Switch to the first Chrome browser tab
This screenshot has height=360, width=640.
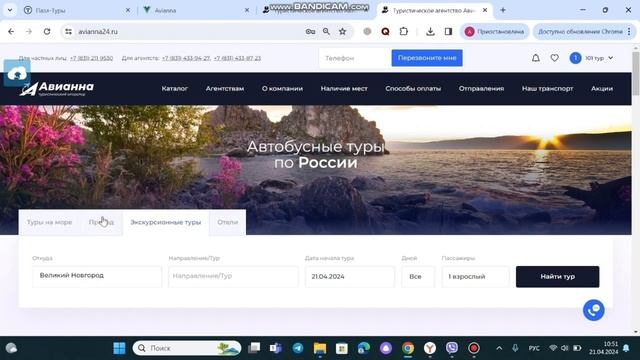point(76,10)
